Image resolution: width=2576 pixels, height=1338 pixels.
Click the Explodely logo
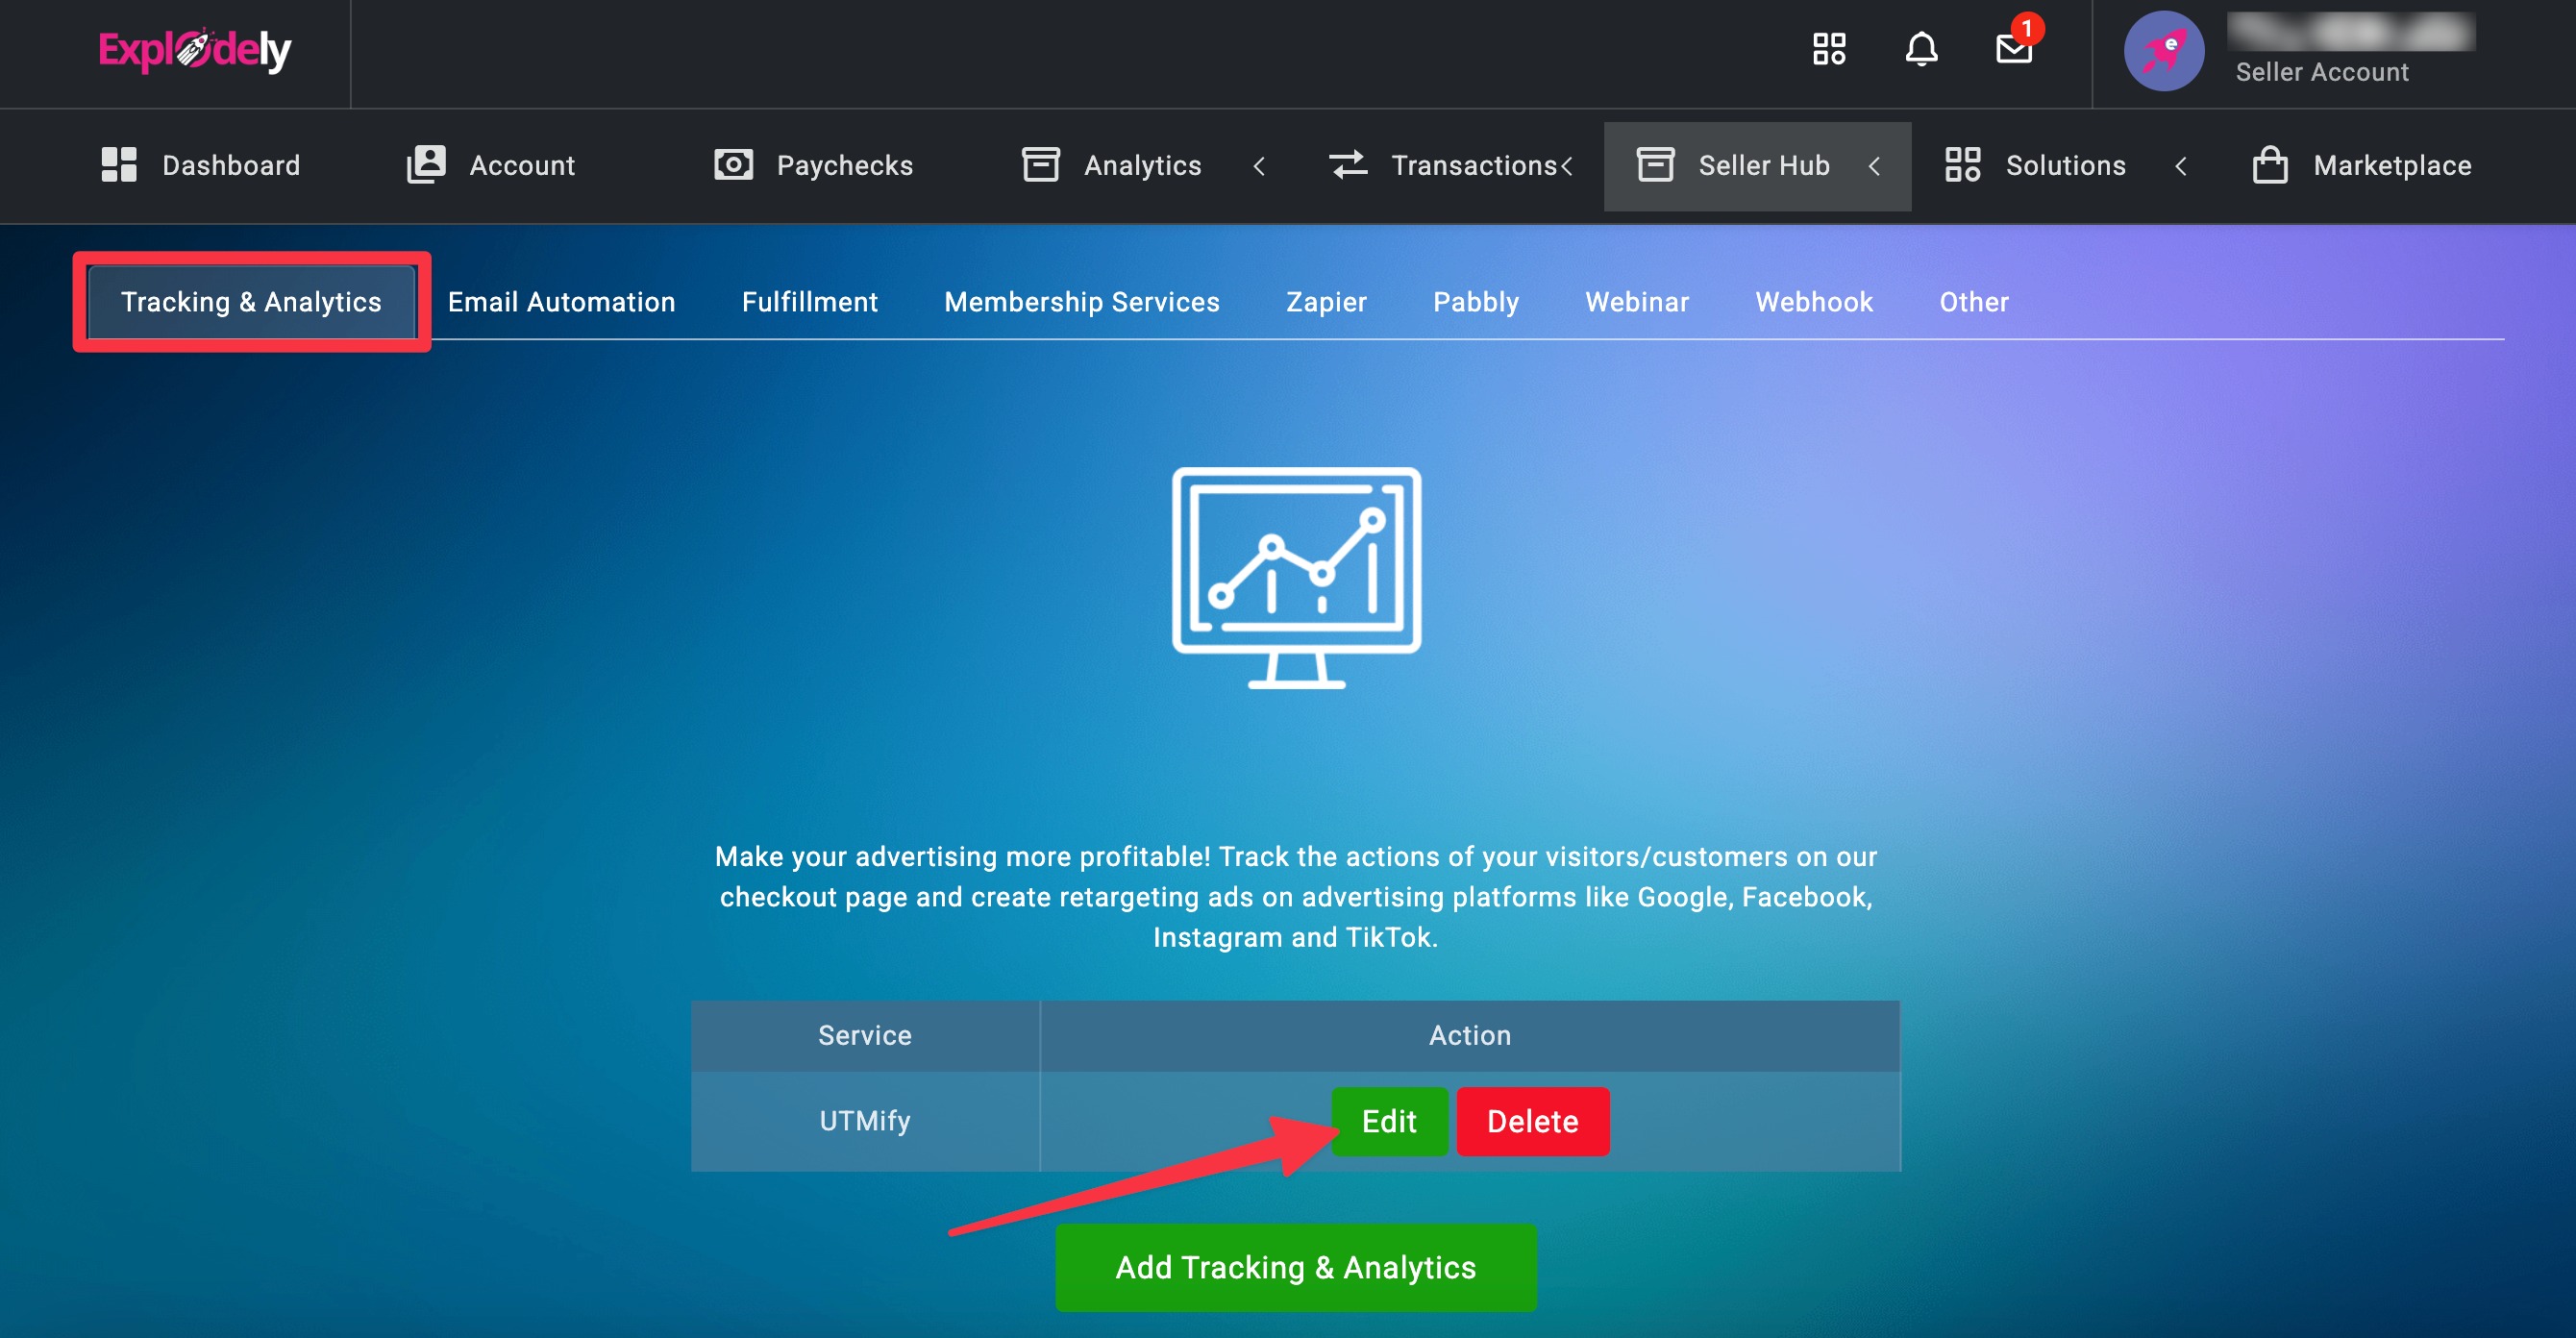195,50
